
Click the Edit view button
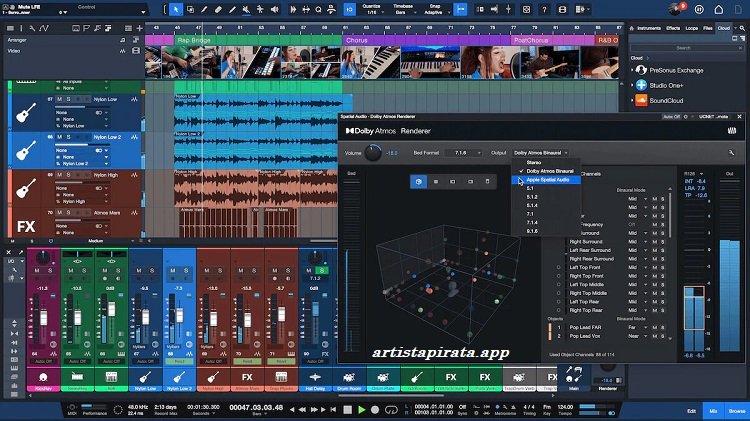click(691, 411)
